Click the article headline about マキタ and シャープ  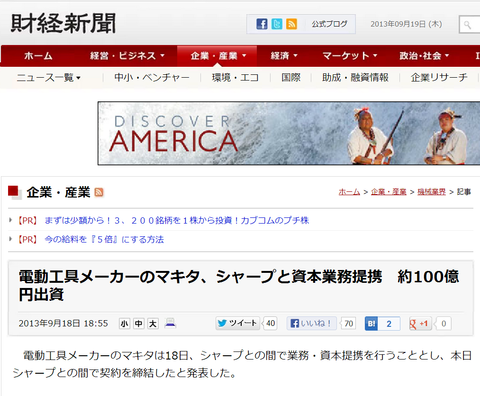pos(239,286)
